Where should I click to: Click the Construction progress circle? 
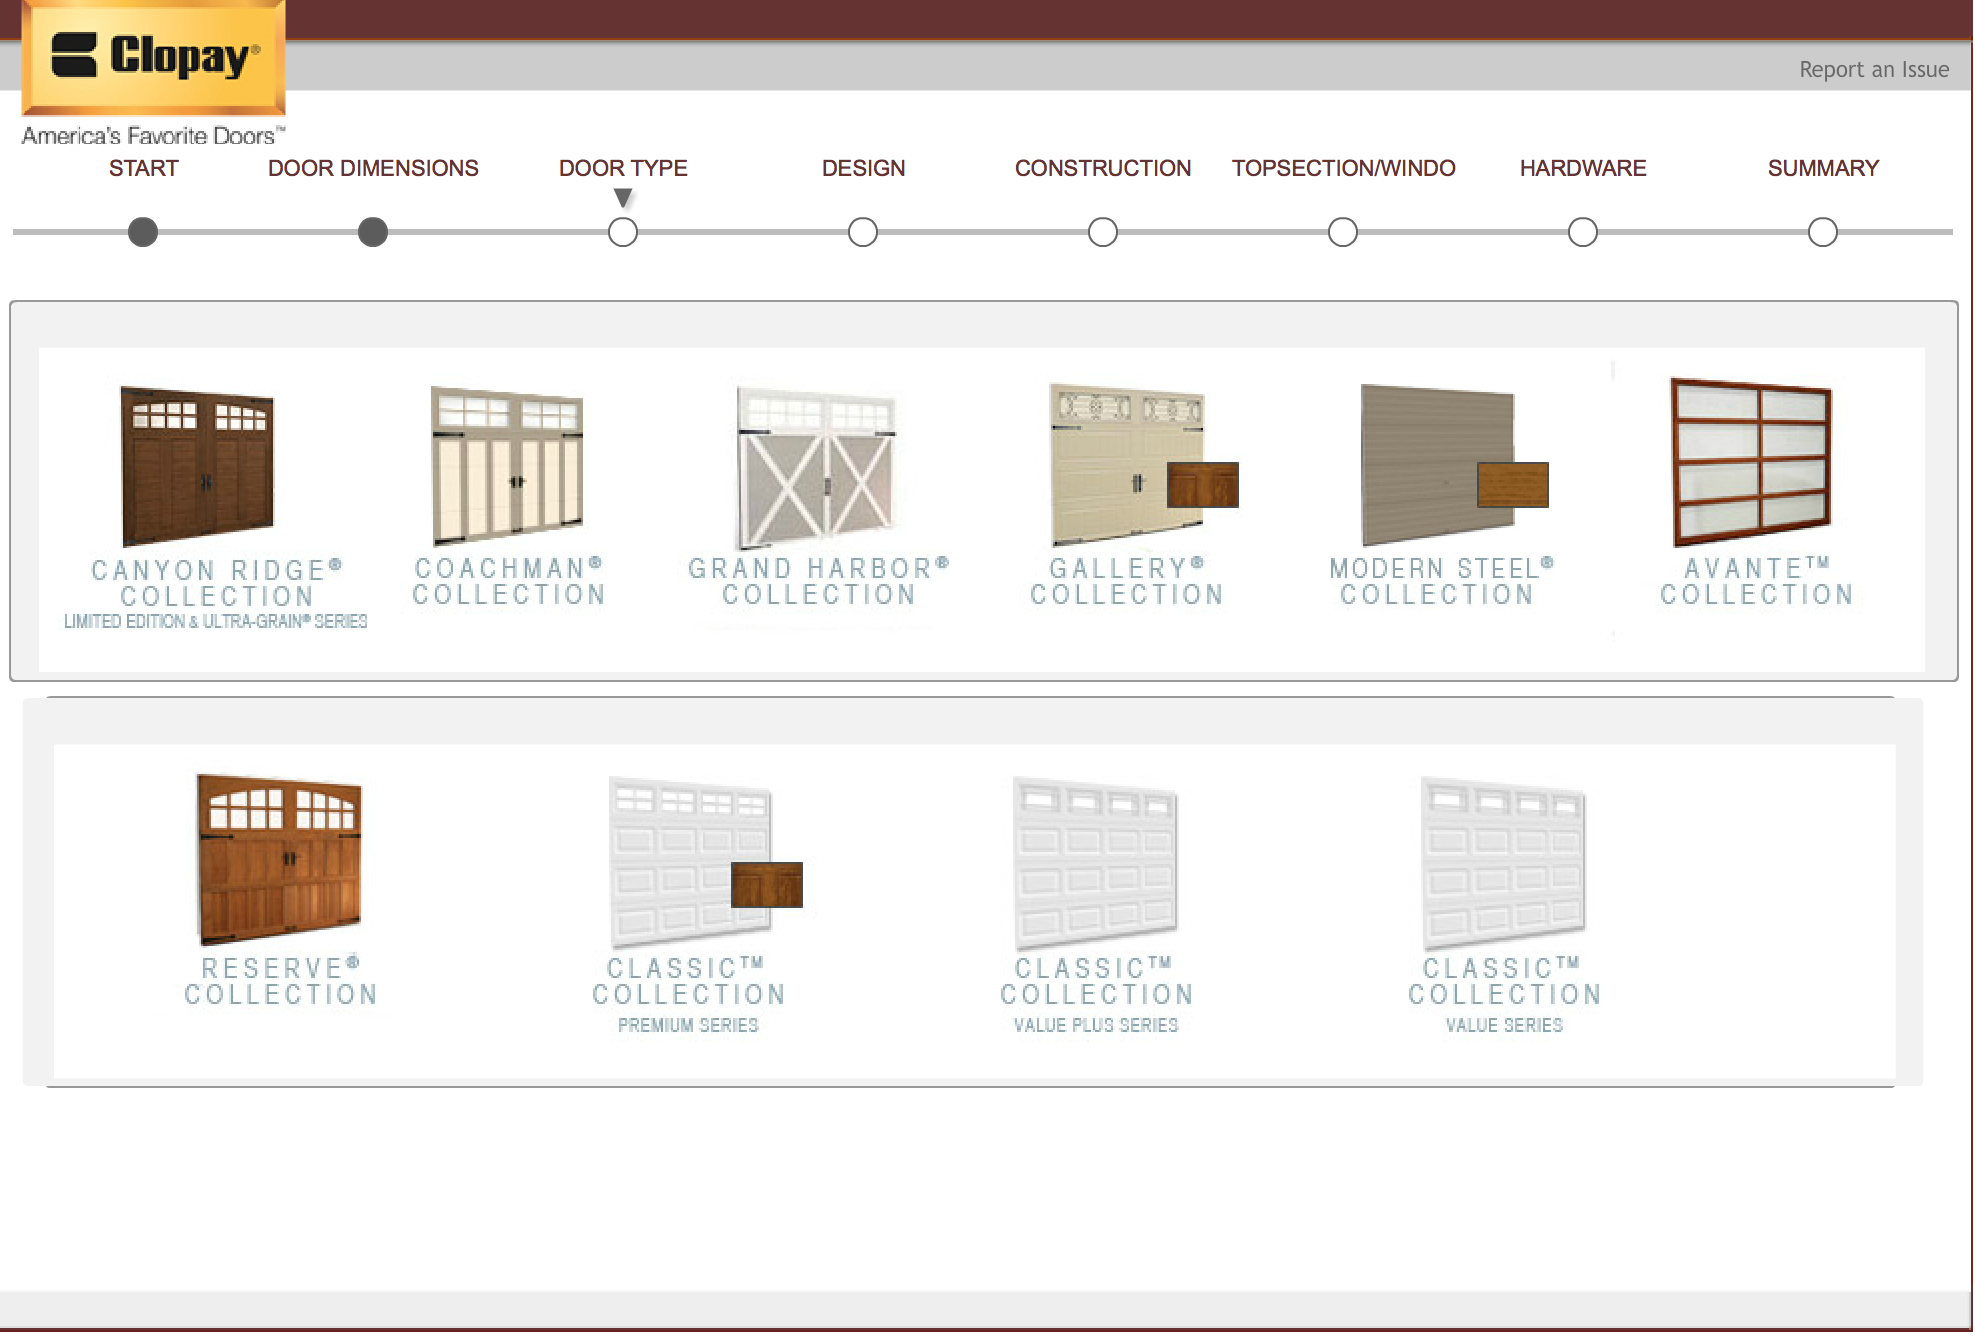point(1103,232)
